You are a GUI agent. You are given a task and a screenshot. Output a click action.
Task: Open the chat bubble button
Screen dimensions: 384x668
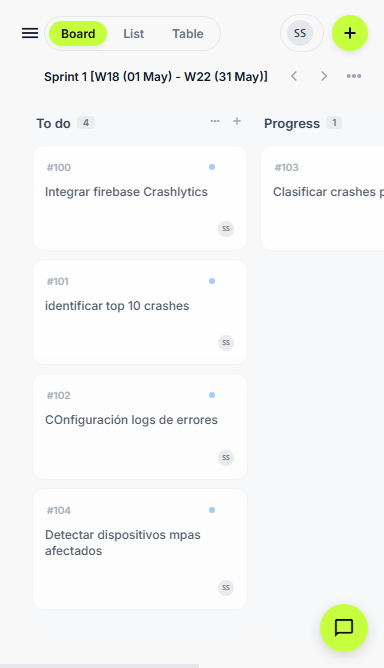[x=344, y=628]
